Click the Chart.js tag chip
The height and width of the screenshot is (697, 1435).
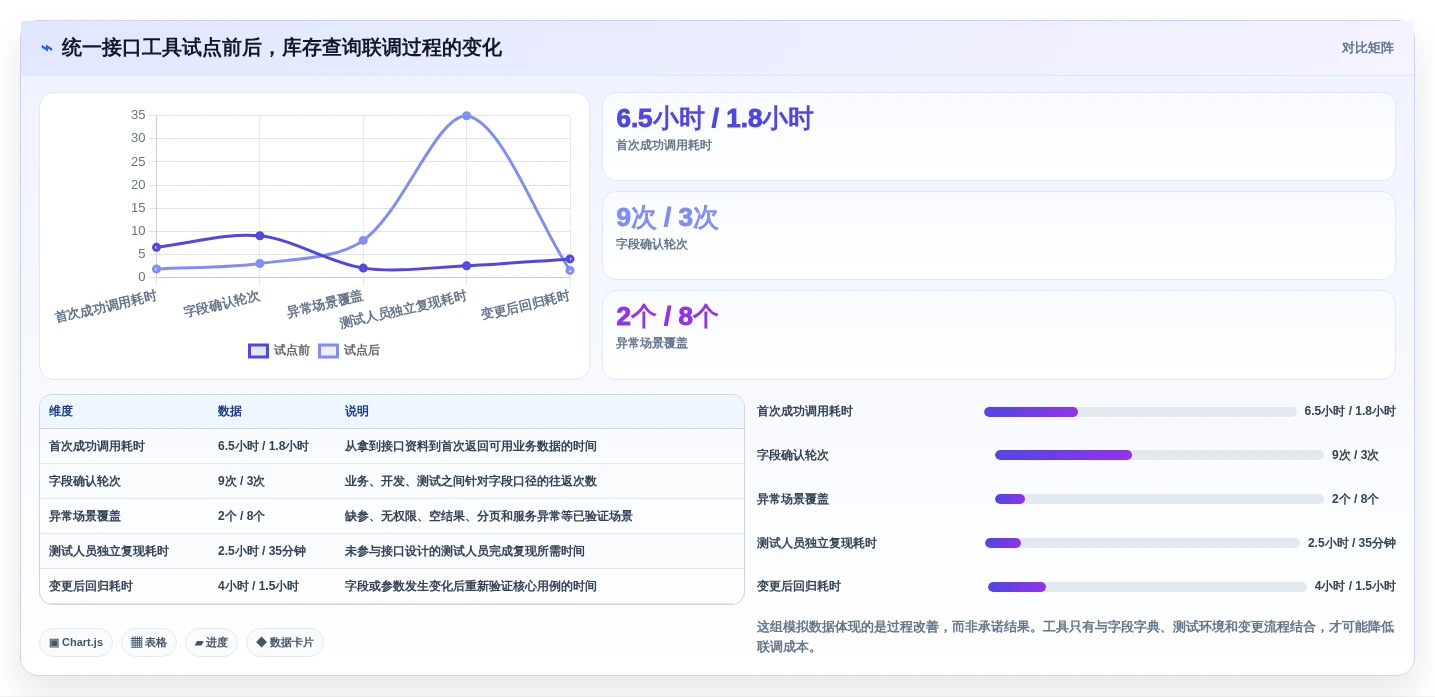pos(76,643)
